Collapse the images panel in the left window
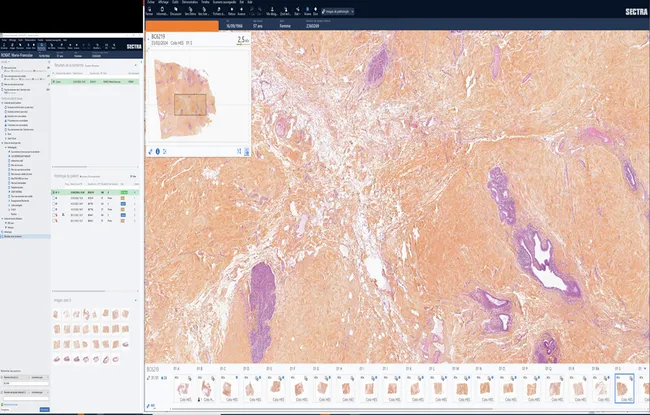 coord(136,300)
